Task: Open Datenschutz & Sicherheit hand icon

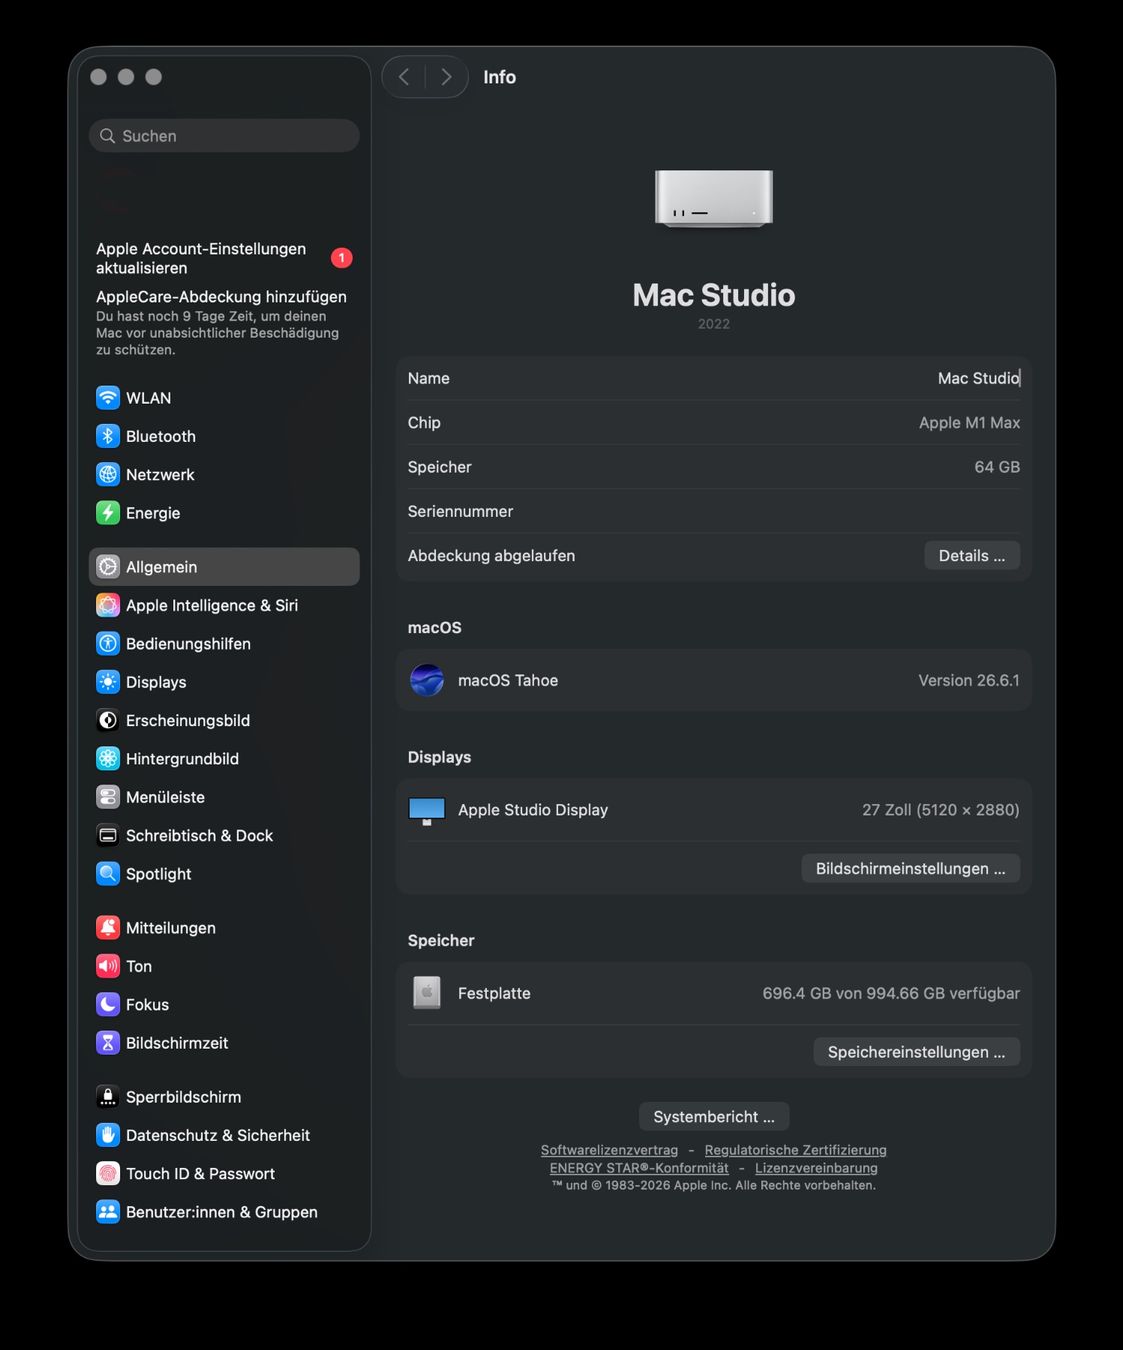Action: (x=108, y=1135)
